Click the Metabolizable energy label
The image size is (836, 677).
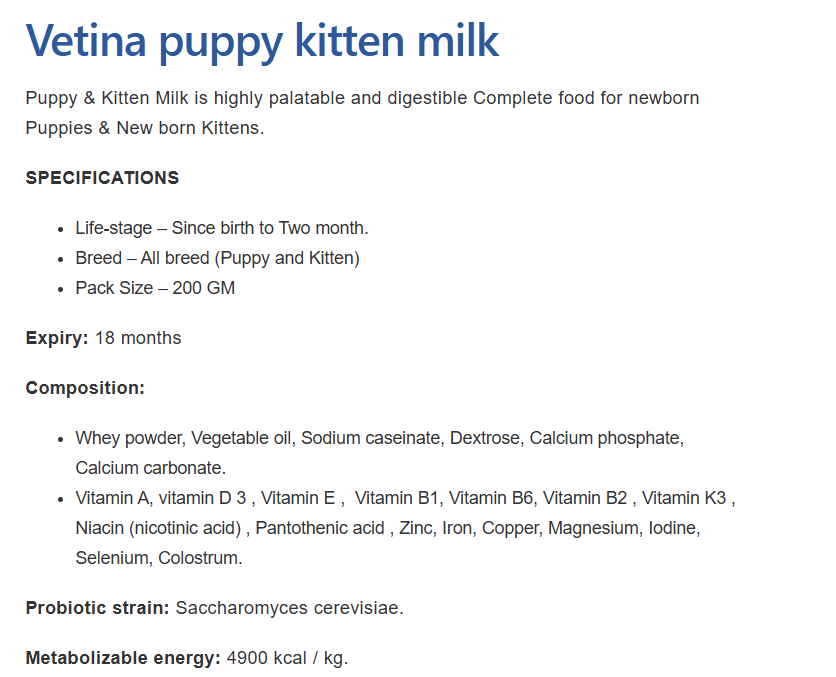pos(122,658)
